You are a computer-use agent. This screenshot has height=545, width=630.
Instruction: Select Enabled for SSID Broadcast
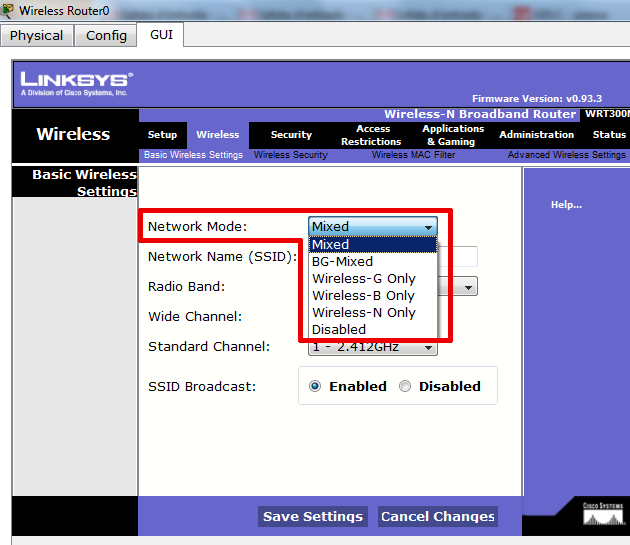click(x=315, y=386)
